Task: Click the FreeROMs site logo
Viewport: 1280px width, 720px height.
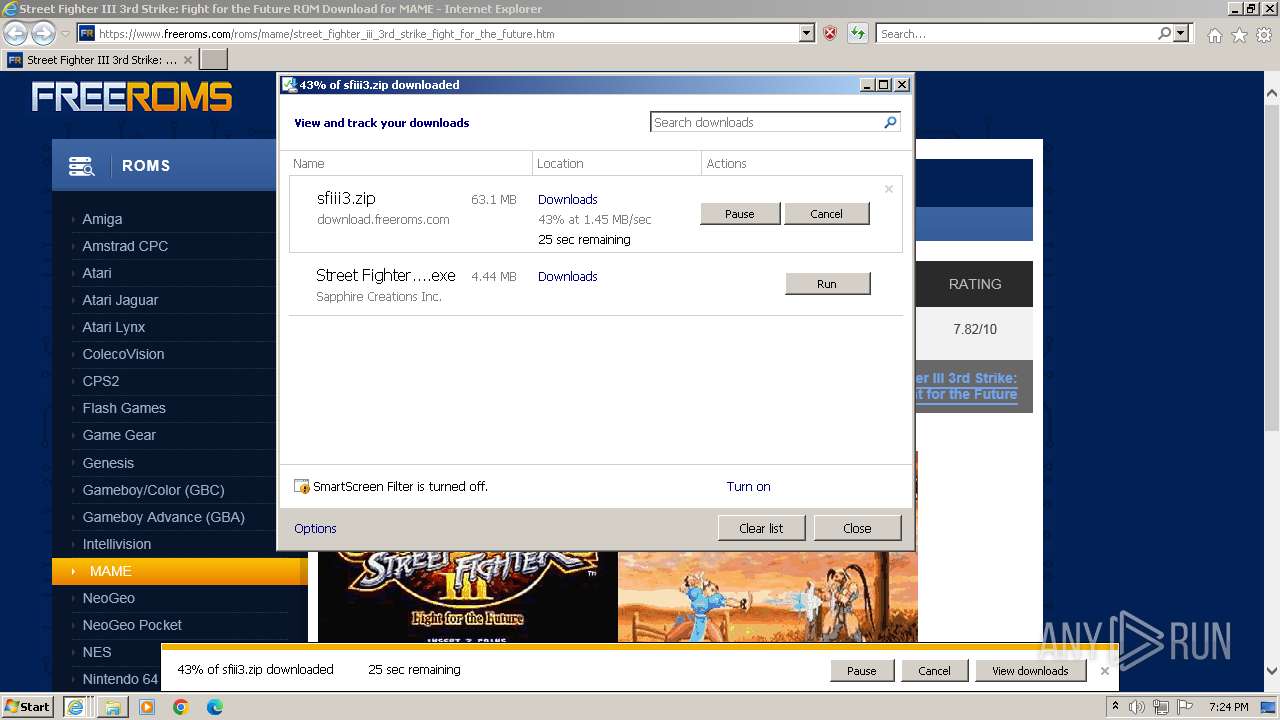Action: click(x=132, y=97)
